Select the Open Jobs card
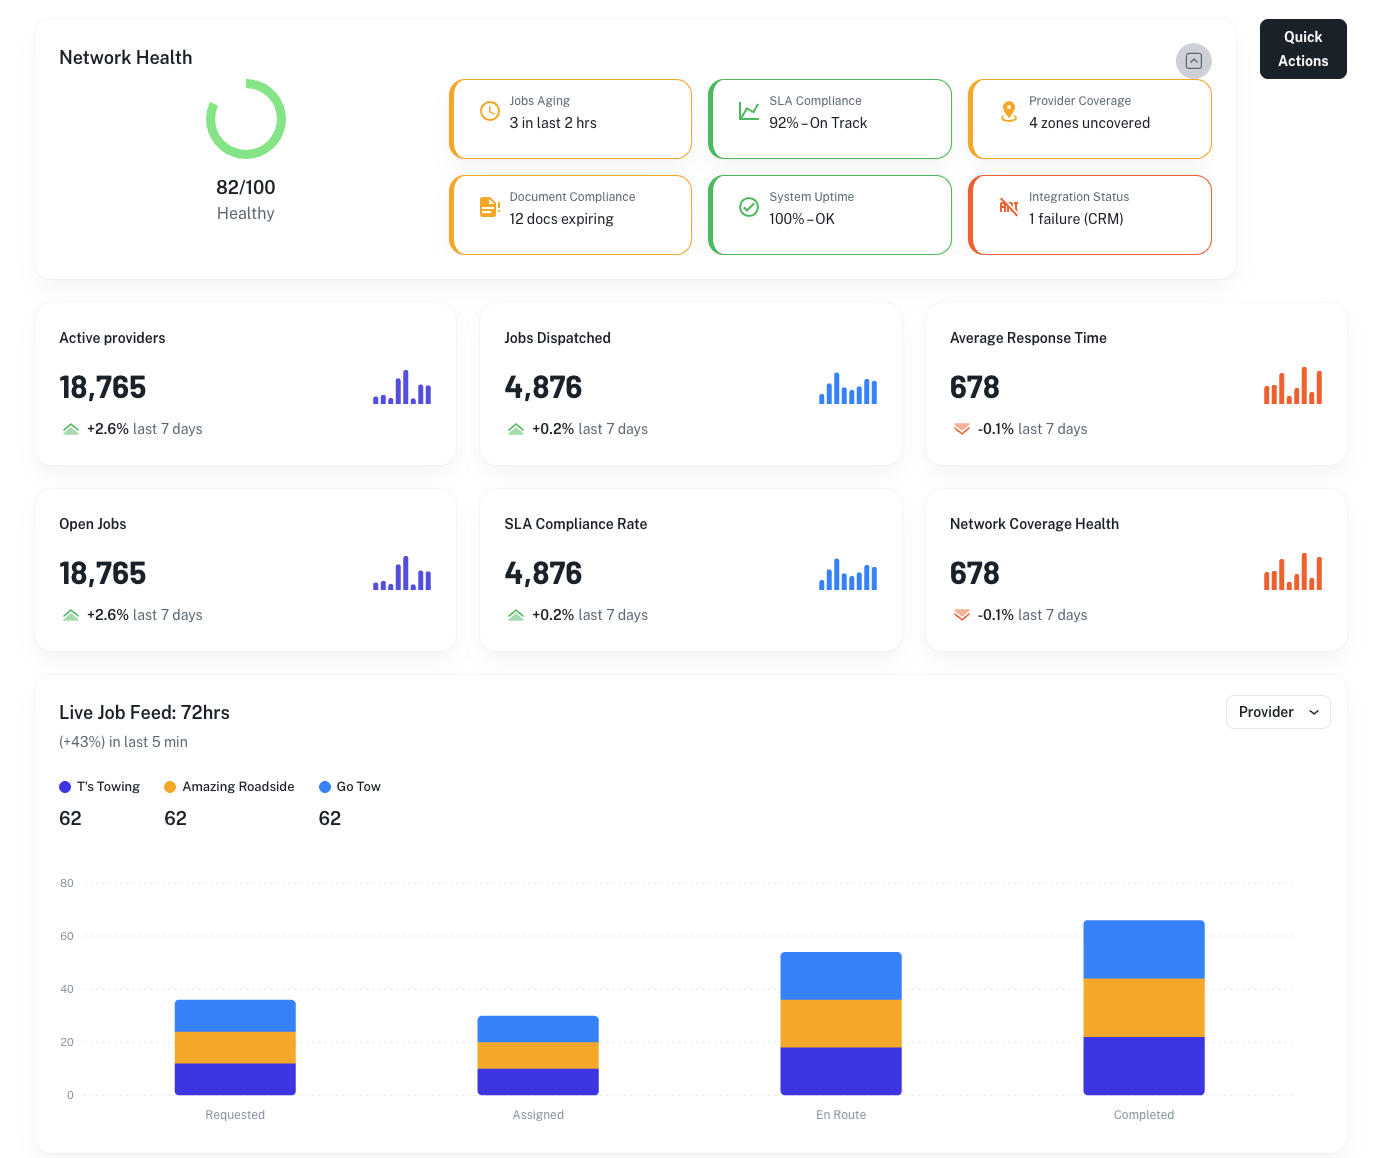The height and width of the screenshot is (1158, 1383). pyautogui.click(x=245, y=570)
